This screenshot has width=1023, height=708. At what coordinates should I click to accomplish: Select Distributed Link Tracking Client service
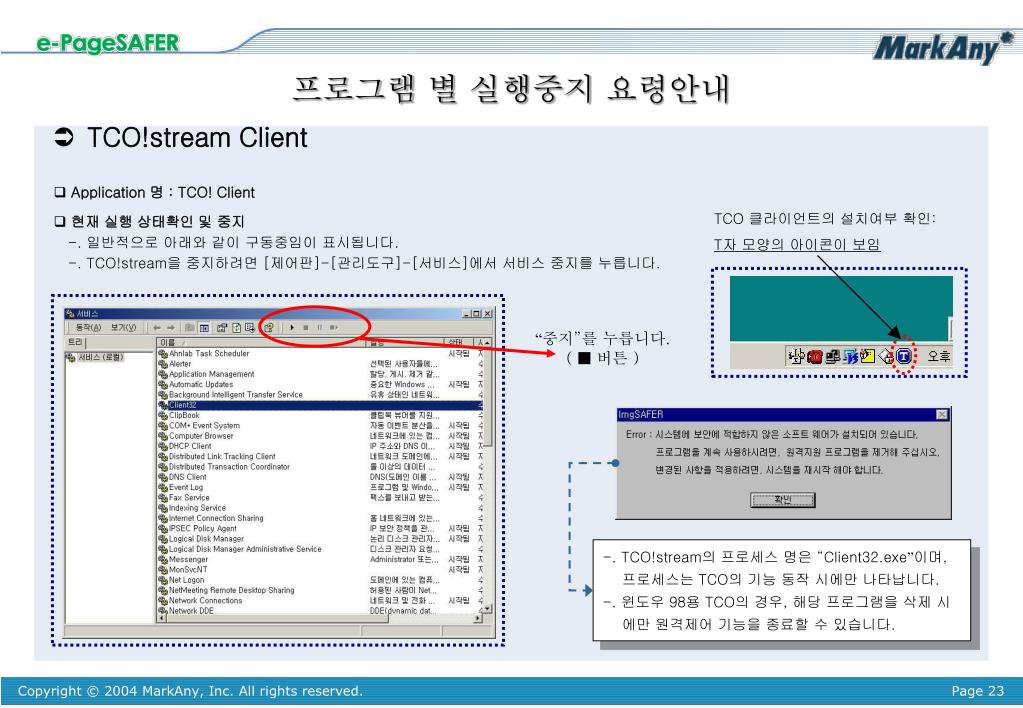click(320, 457)
